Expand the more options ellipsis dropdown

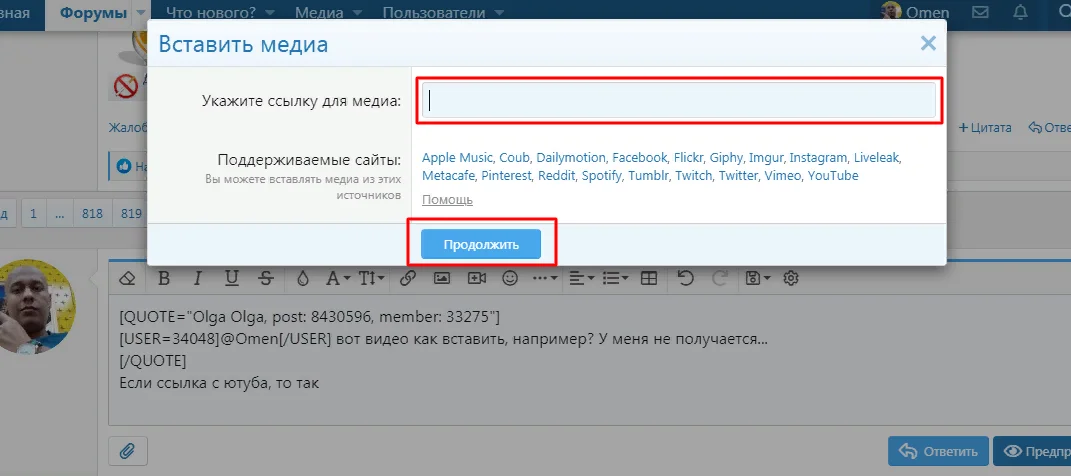[x=545, y=279]
